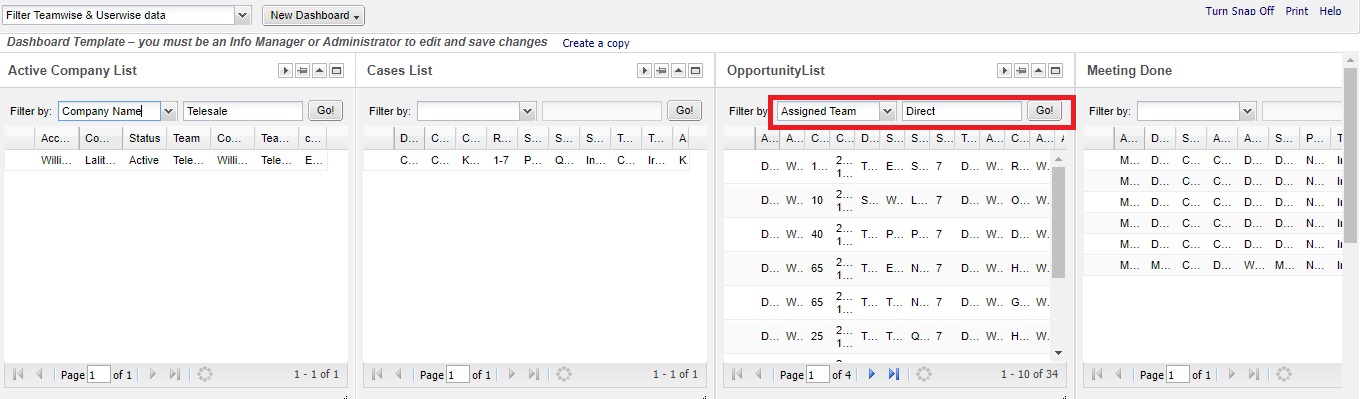Click the Create a copy link

click(x=596, y=43)
